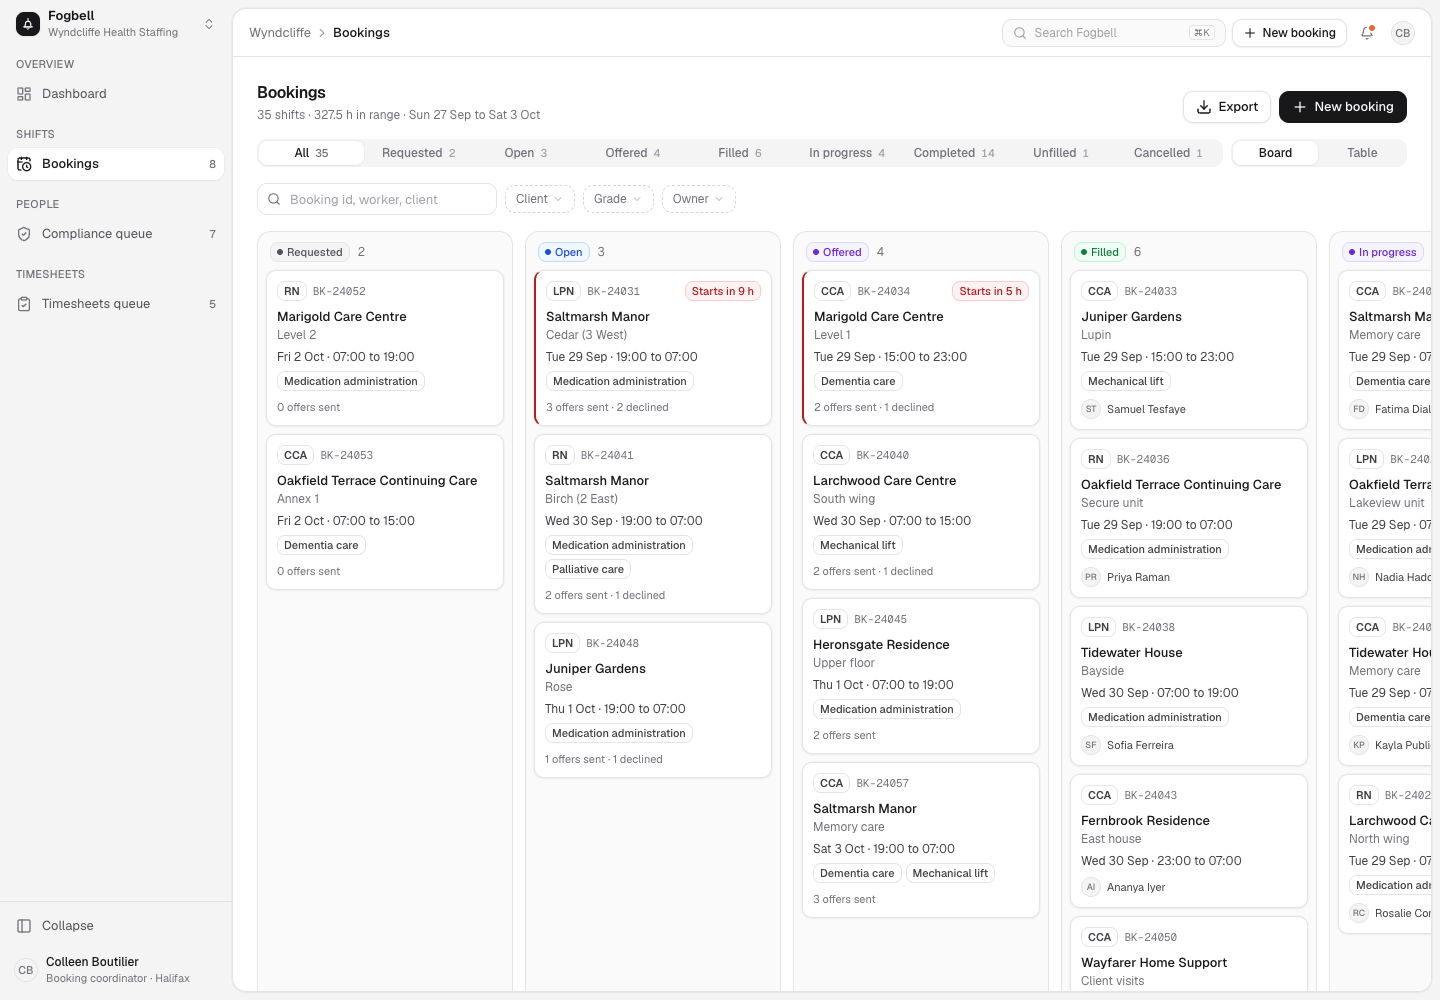The image size is (1440, 1000).
Task: Open the CB user avatar menu
Action: tap(1403, 33)
